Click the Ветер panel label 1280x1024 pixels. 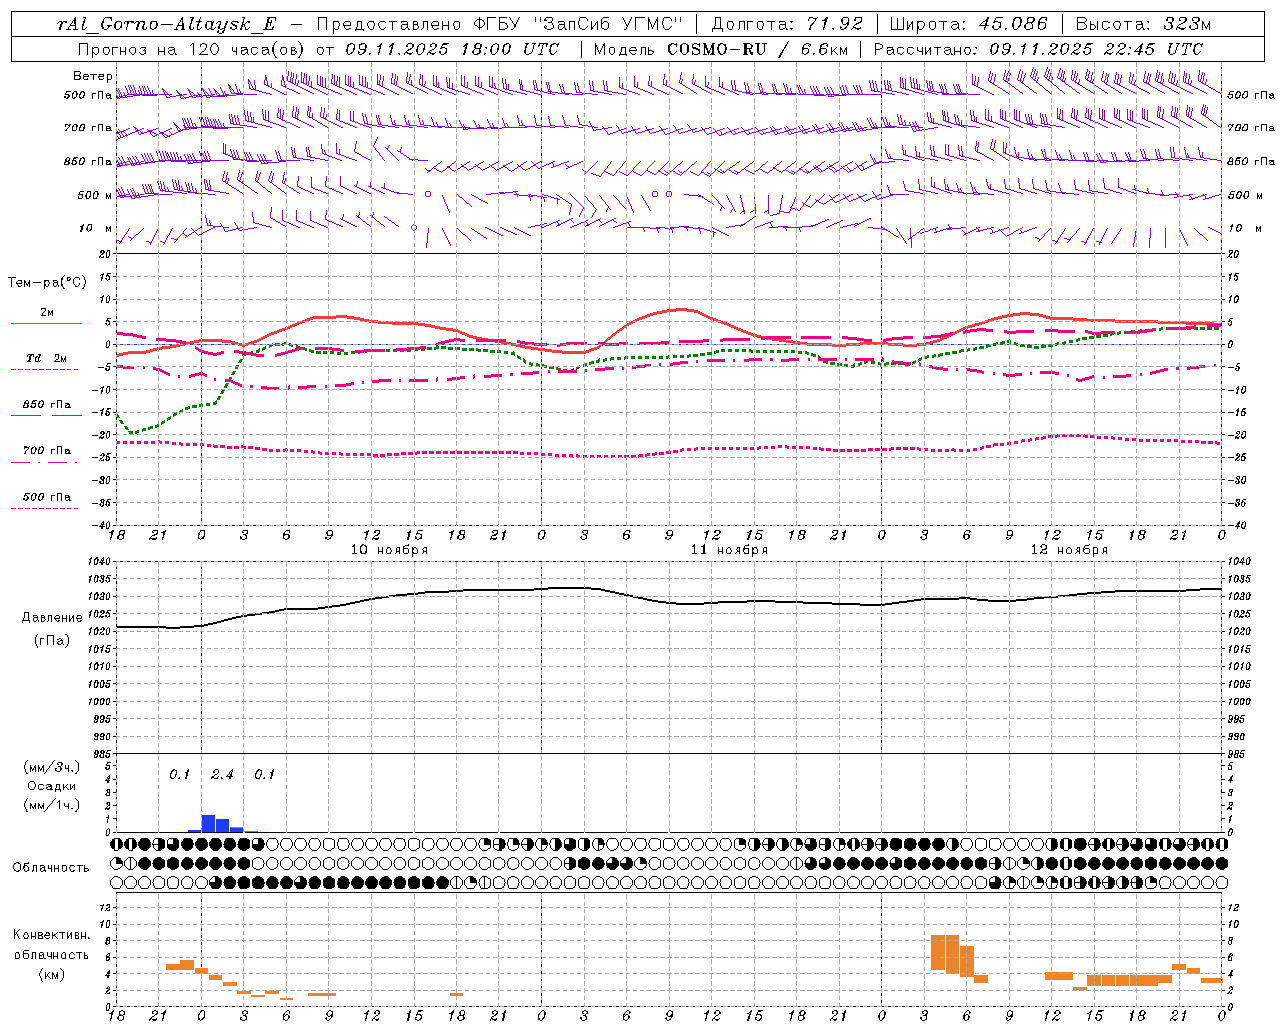click(92, 76)
